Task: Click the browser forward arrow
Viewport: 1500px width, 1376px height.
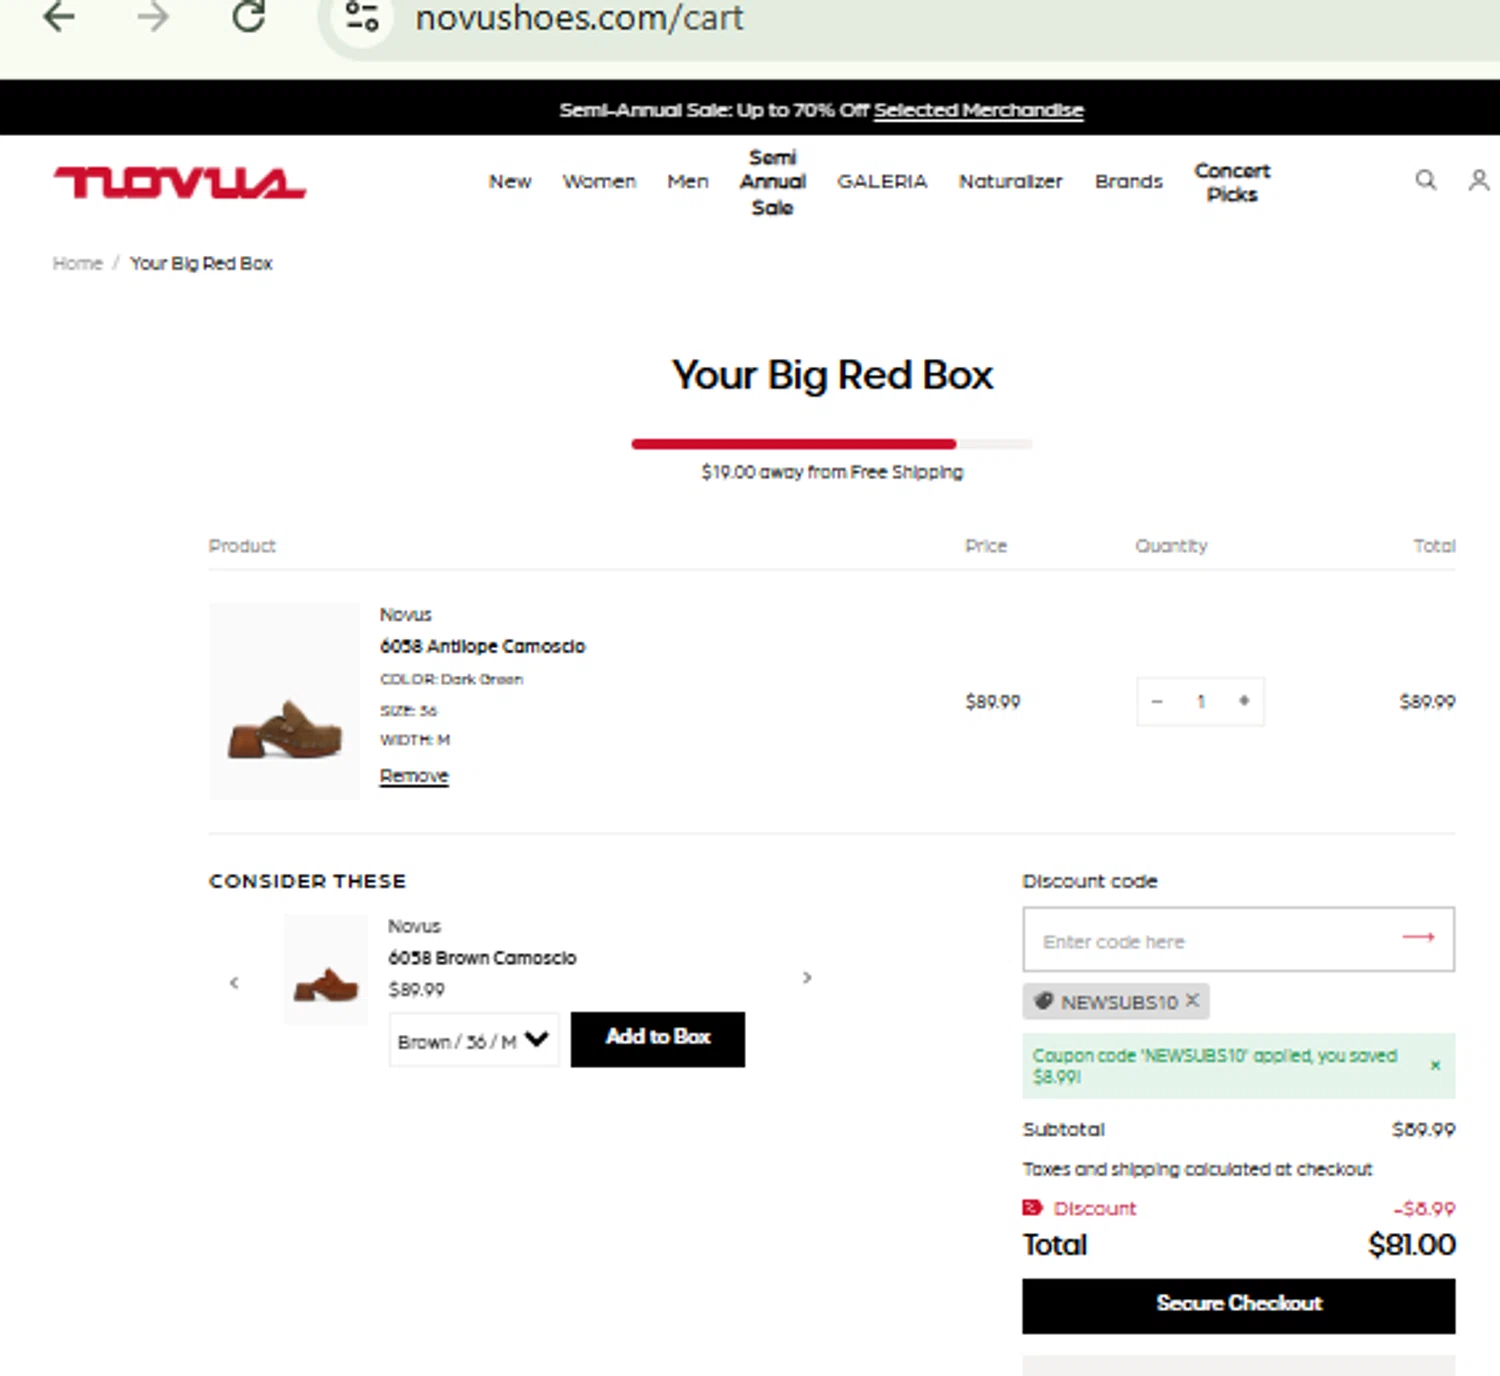Action: [x=153, y=17]
